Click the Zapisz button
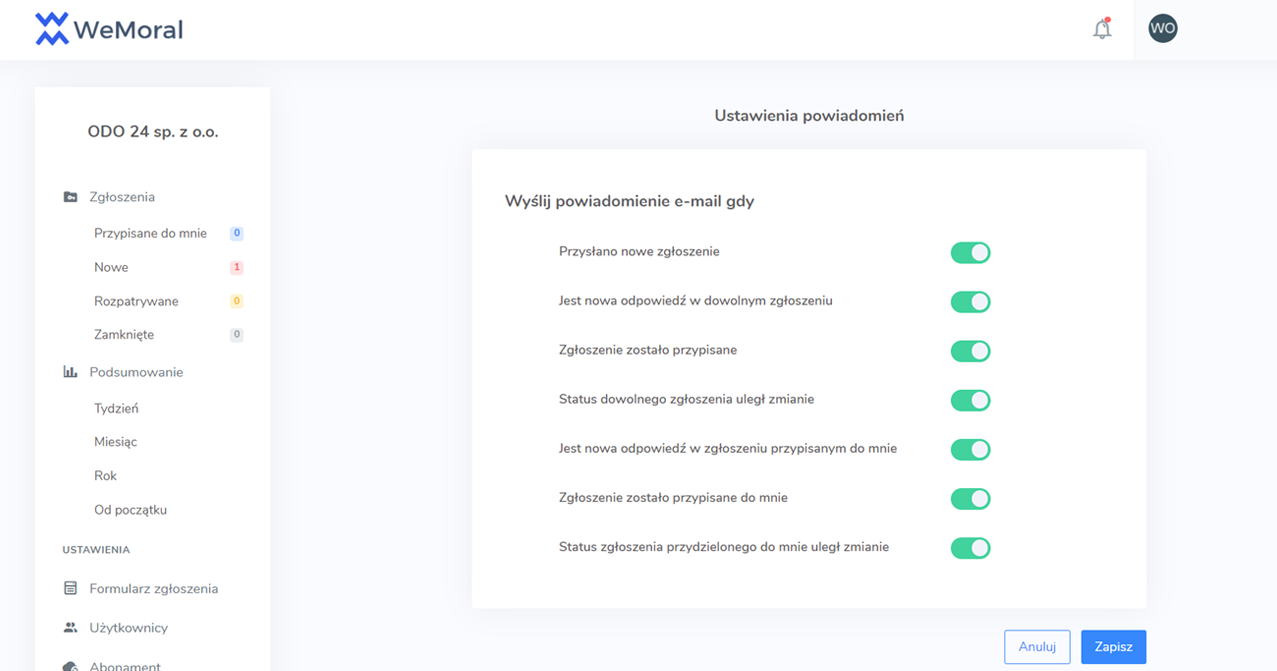1277x671 pixels. pos(1113,647)
